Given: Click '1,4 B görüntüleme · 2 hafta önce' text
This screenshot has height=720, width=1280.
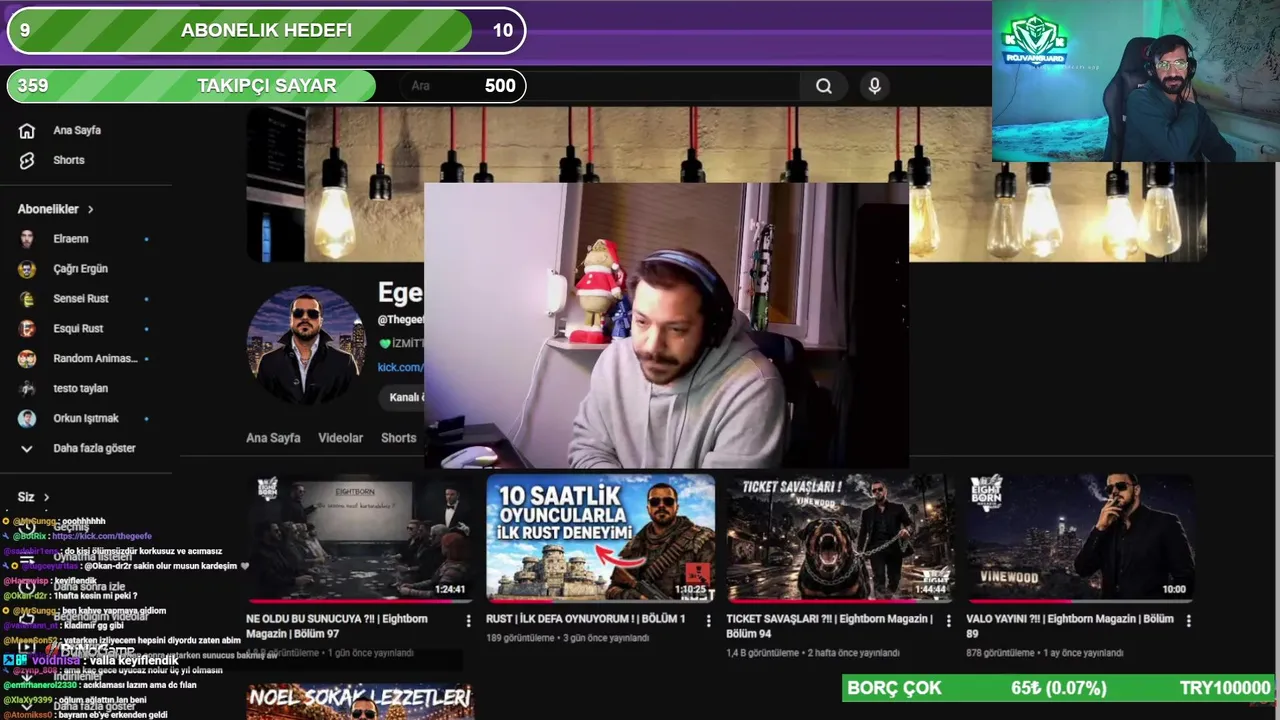Looking at the screenshot, I should click(x=813, y=653).
